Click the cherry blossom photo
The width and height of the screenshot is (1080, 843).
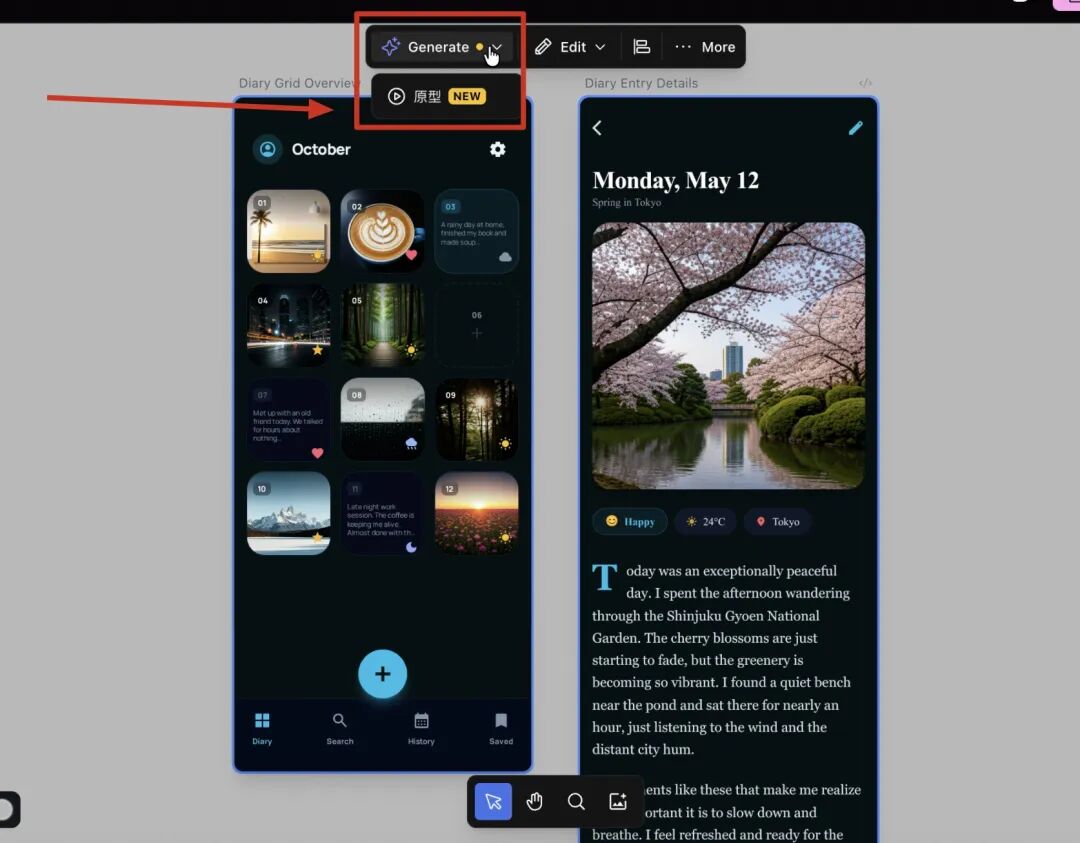coord(728,355)
